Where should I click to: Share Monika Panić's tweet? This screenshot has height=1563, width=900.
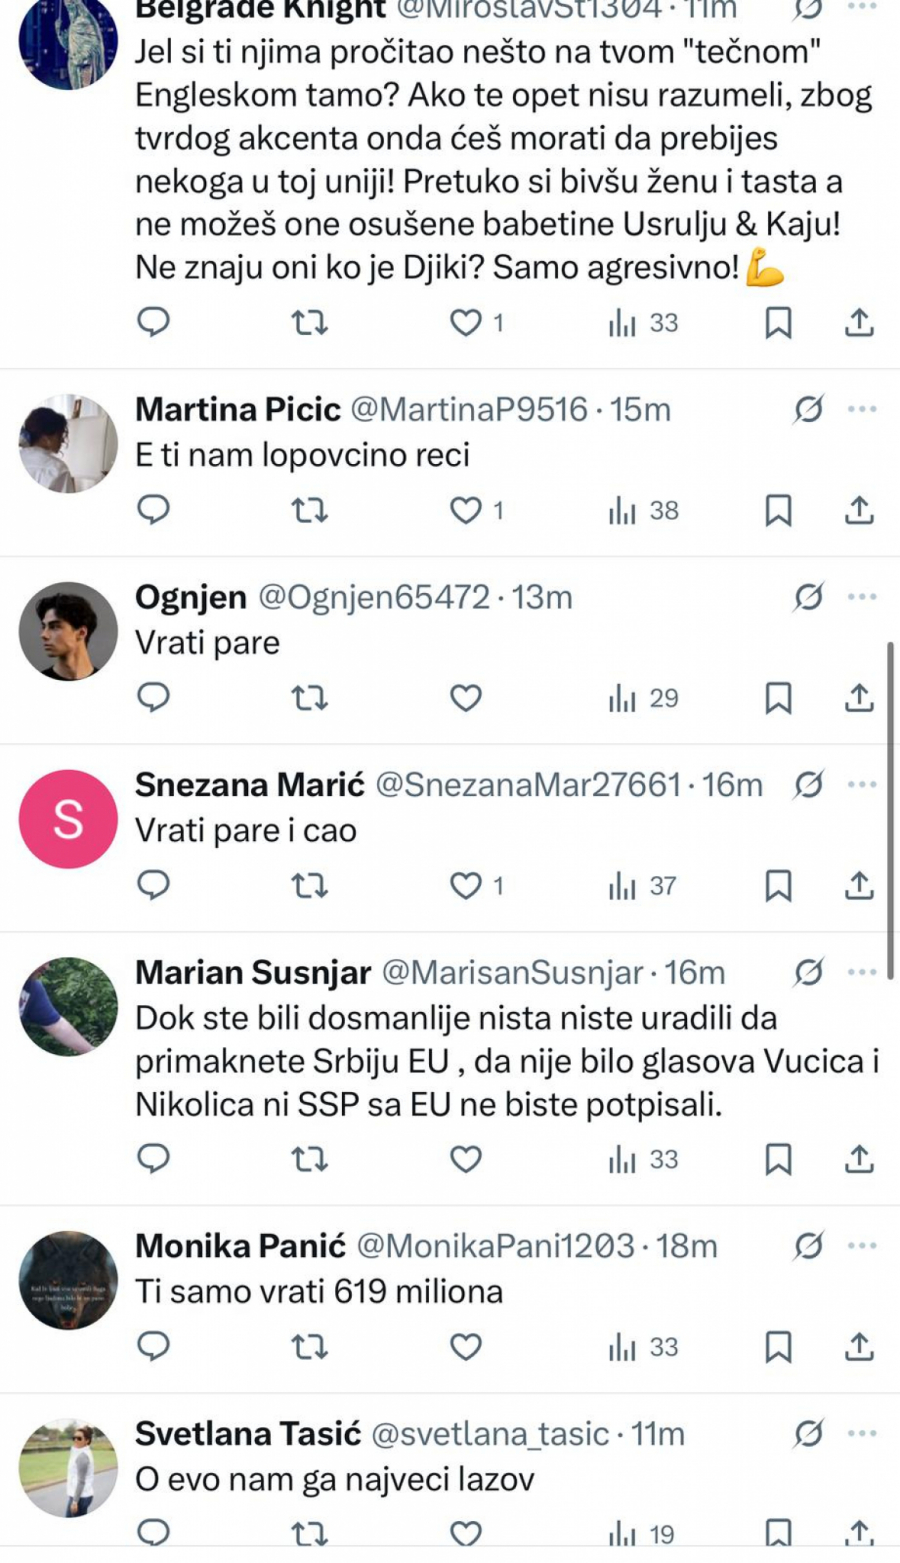point(859,1347)
